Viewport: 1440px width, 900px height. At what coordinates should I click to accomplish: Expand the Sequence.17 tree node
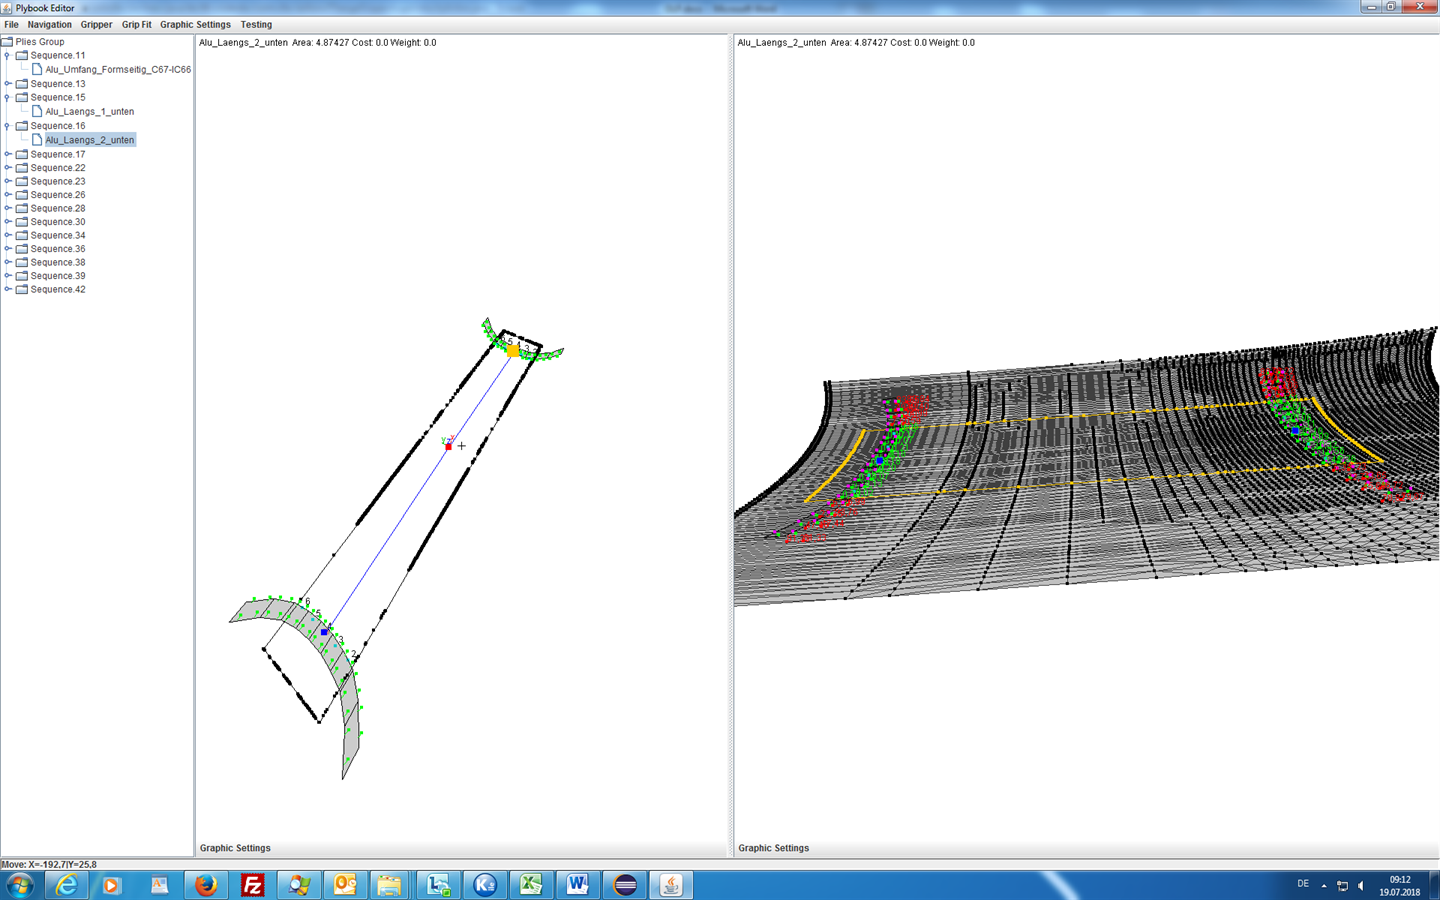coord(8,155)
